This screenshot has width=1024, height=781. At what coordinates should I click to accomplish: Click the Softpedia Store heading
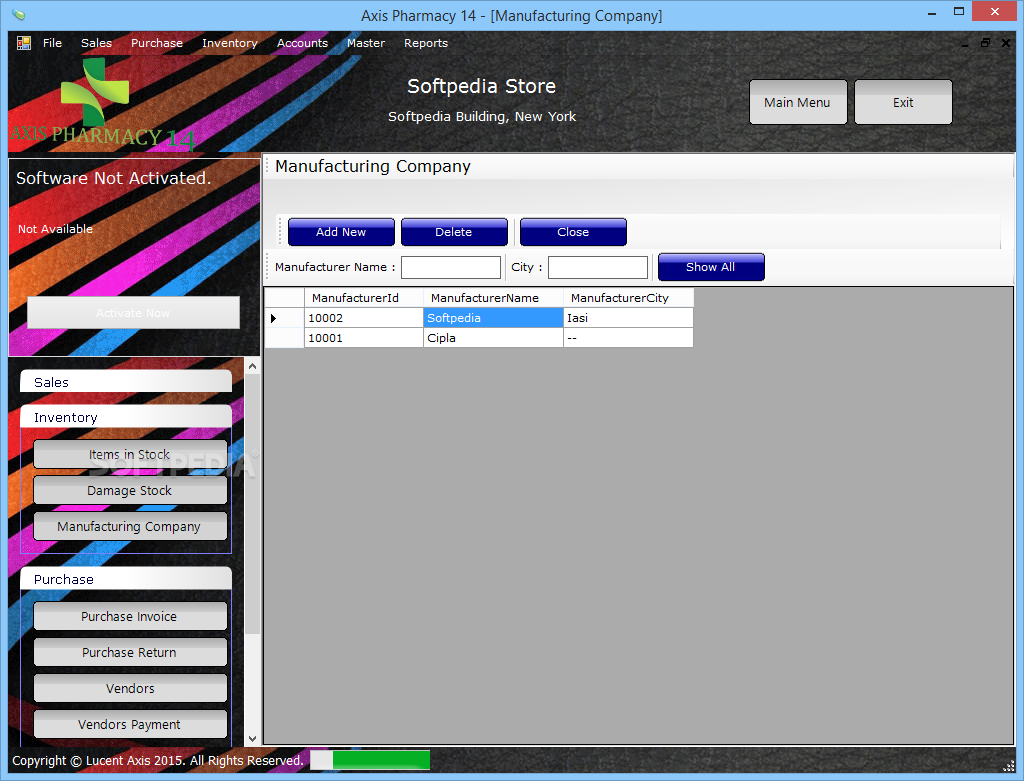[481, 86]
